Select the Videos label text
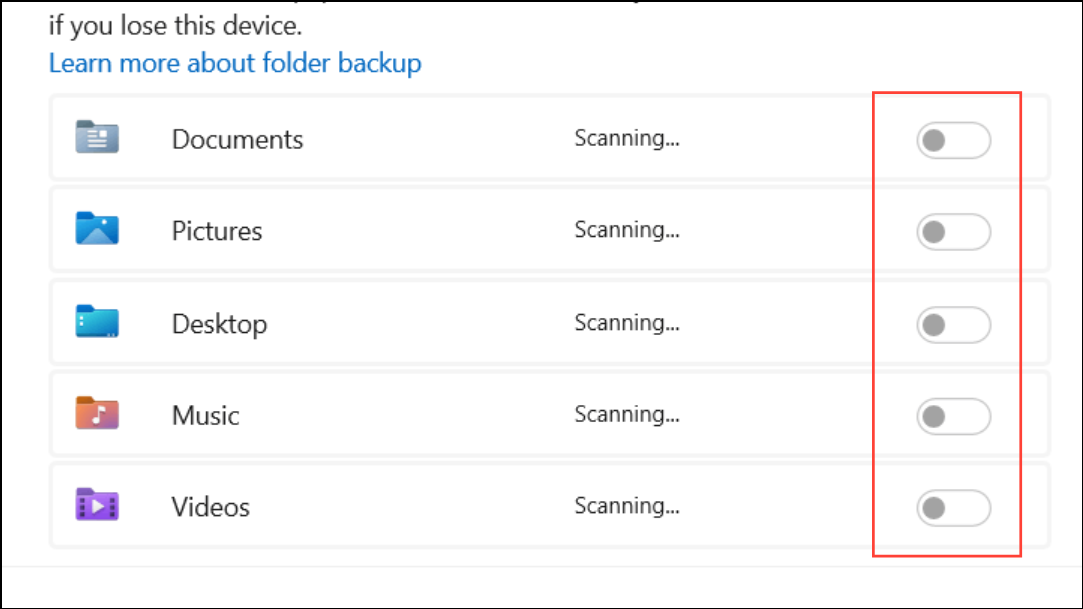Image resolution: width=1083 pixels, height=609 pixels. (211, 508)
